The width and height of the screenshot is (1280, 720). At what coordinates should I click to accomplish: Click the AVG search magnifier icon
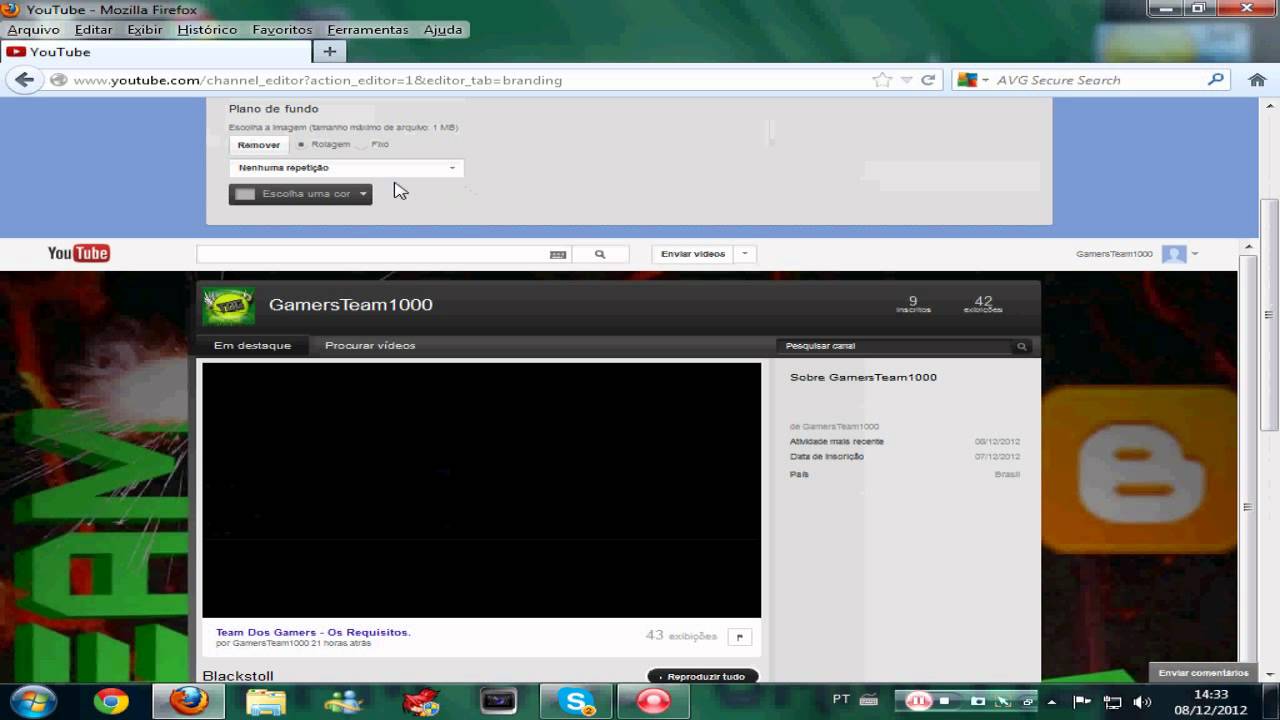[1216, 80]
